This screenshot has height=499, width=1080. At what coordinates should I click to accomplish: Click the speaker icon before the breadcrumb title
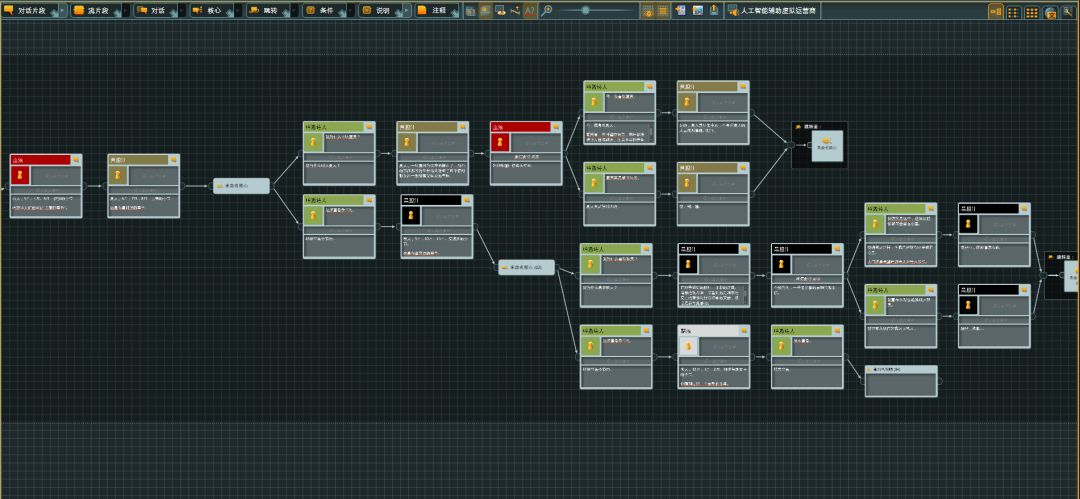[734, 11]
